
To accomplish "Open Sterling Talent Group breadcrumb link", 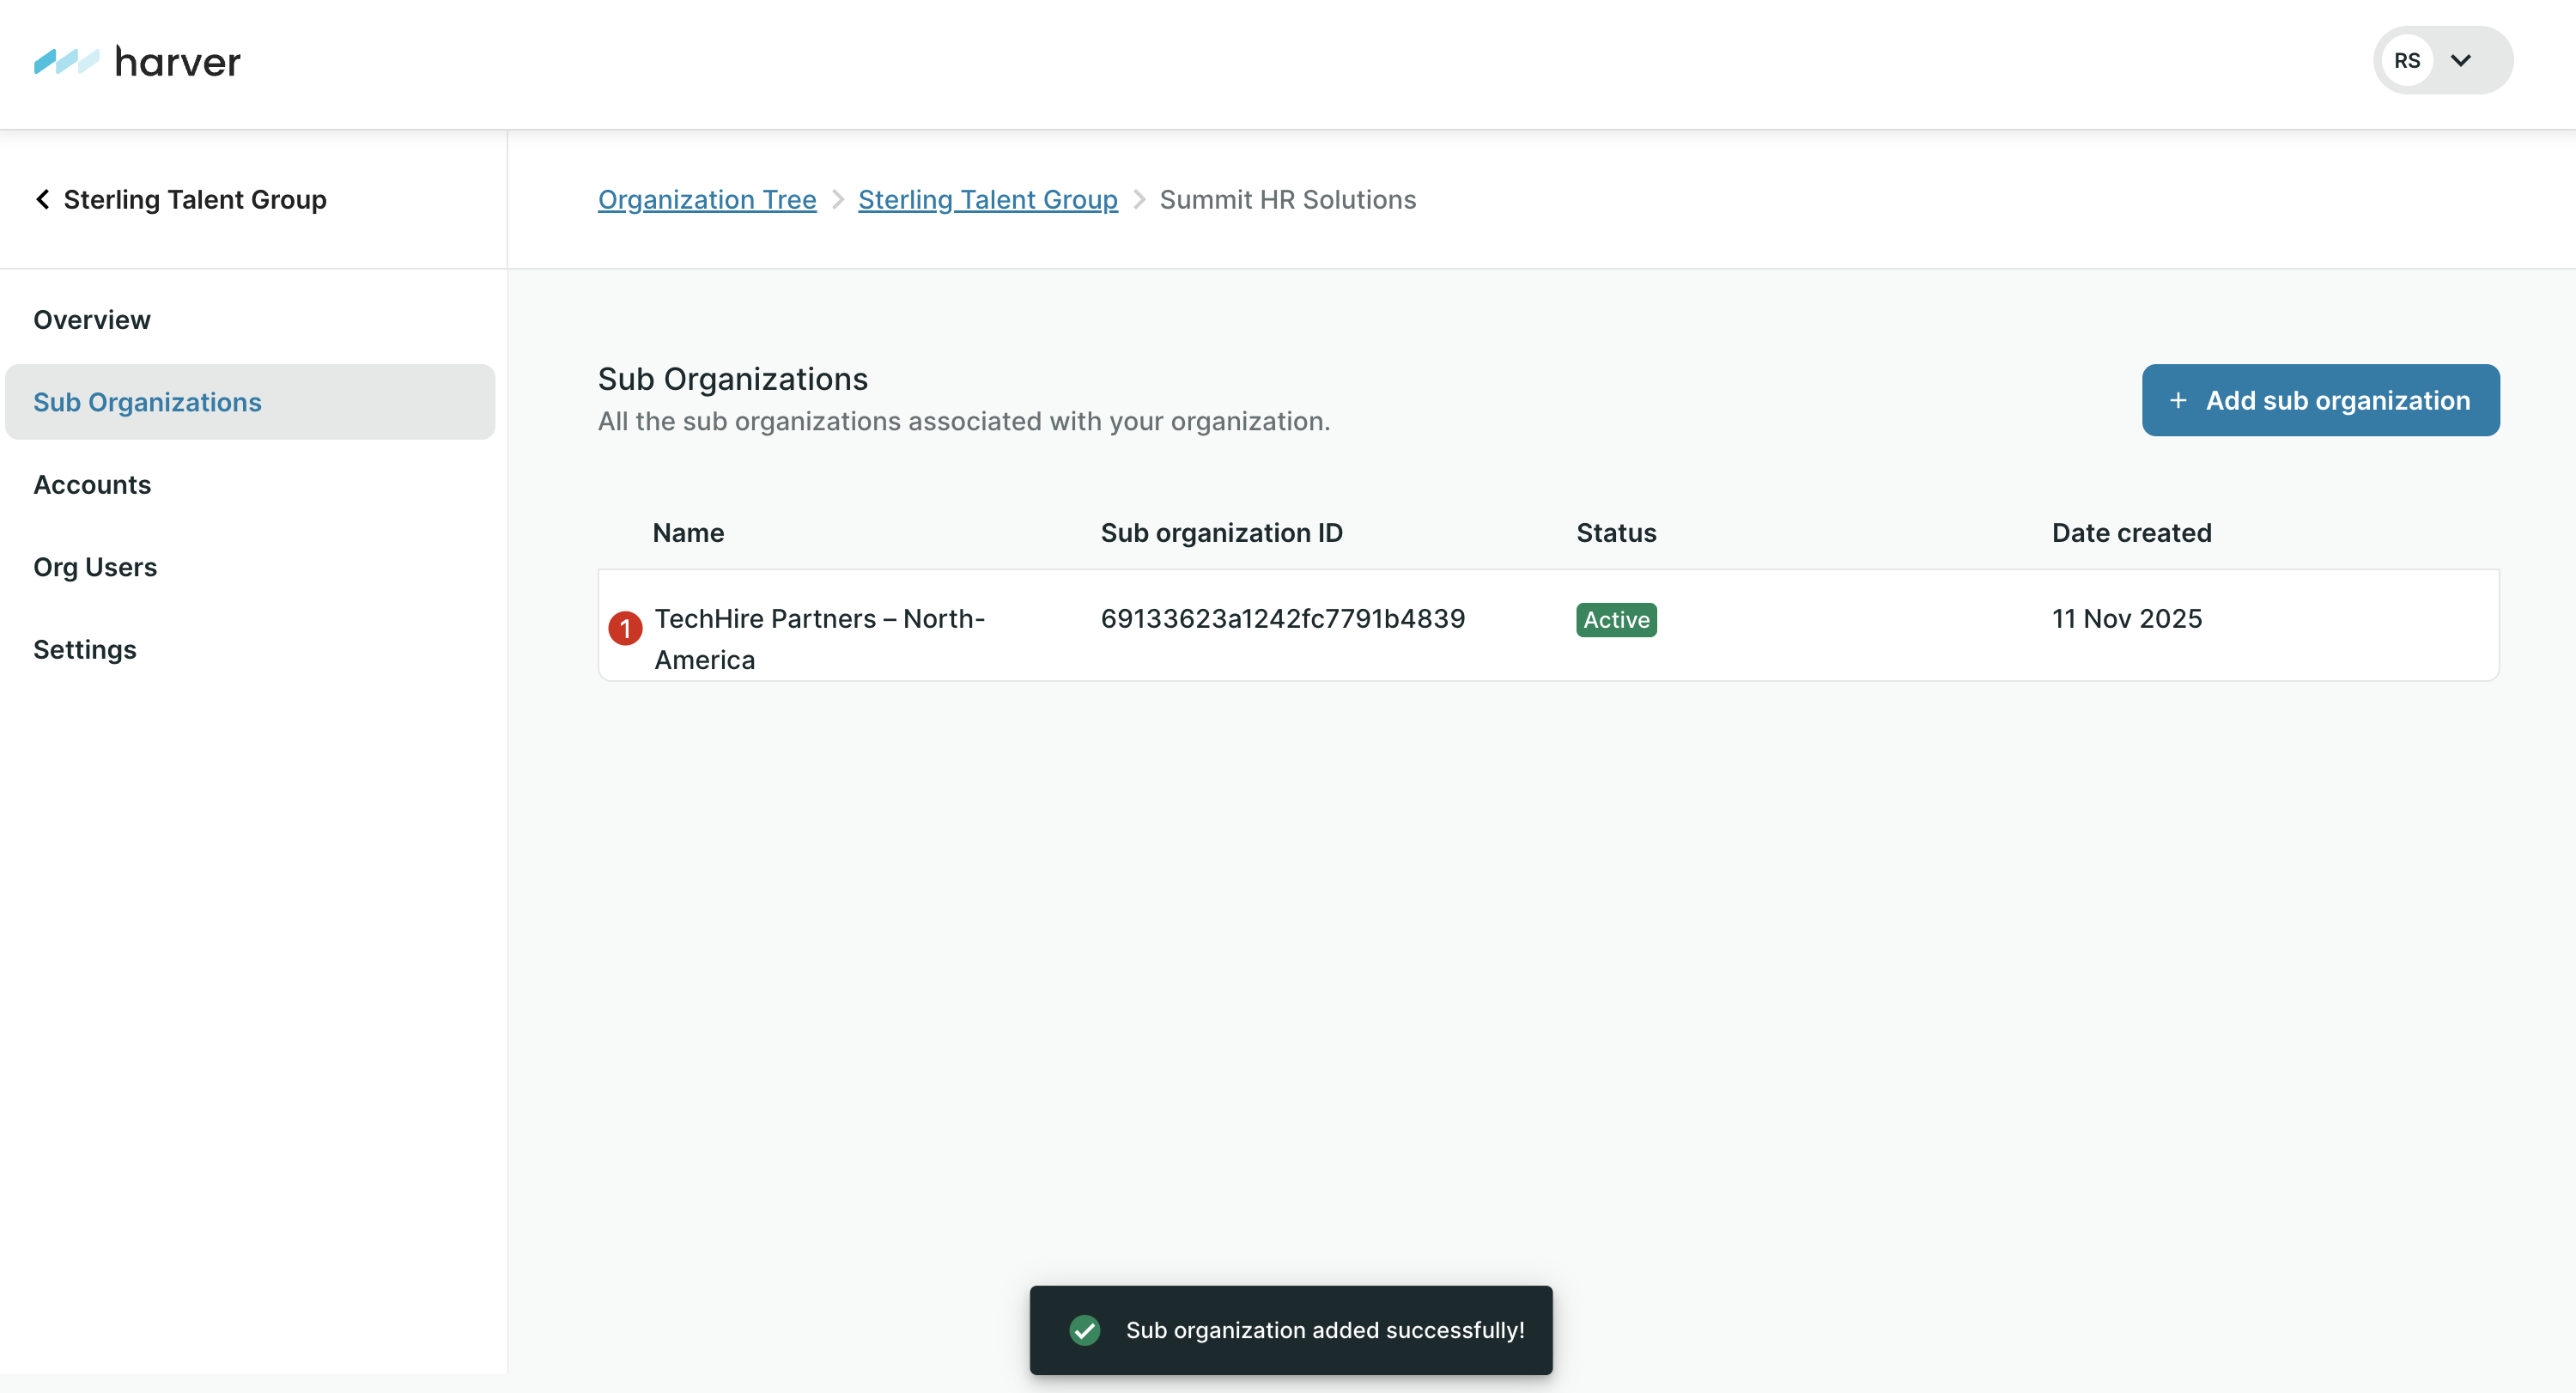I will pyautogui.click(x=987, y=200).
